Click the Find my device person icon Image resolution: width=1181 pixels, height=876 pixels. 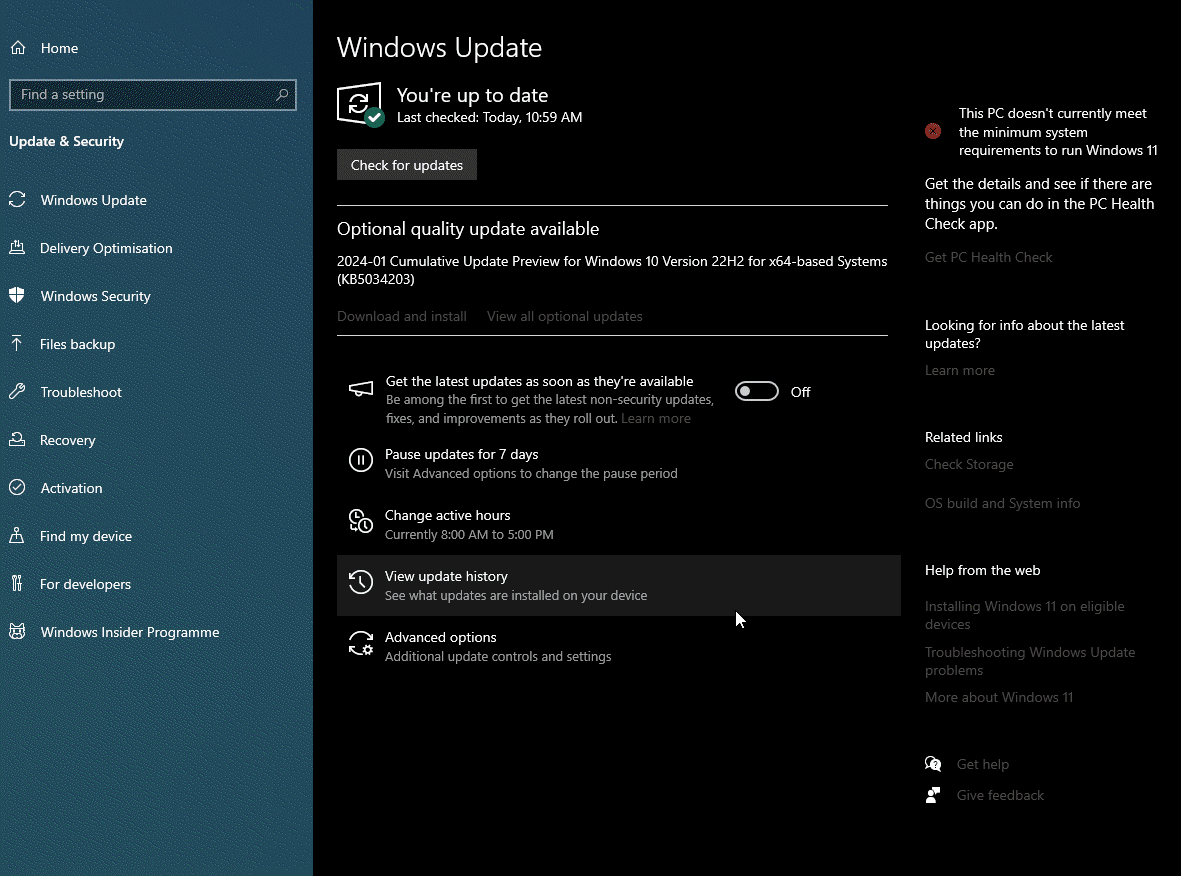[17, 536]
